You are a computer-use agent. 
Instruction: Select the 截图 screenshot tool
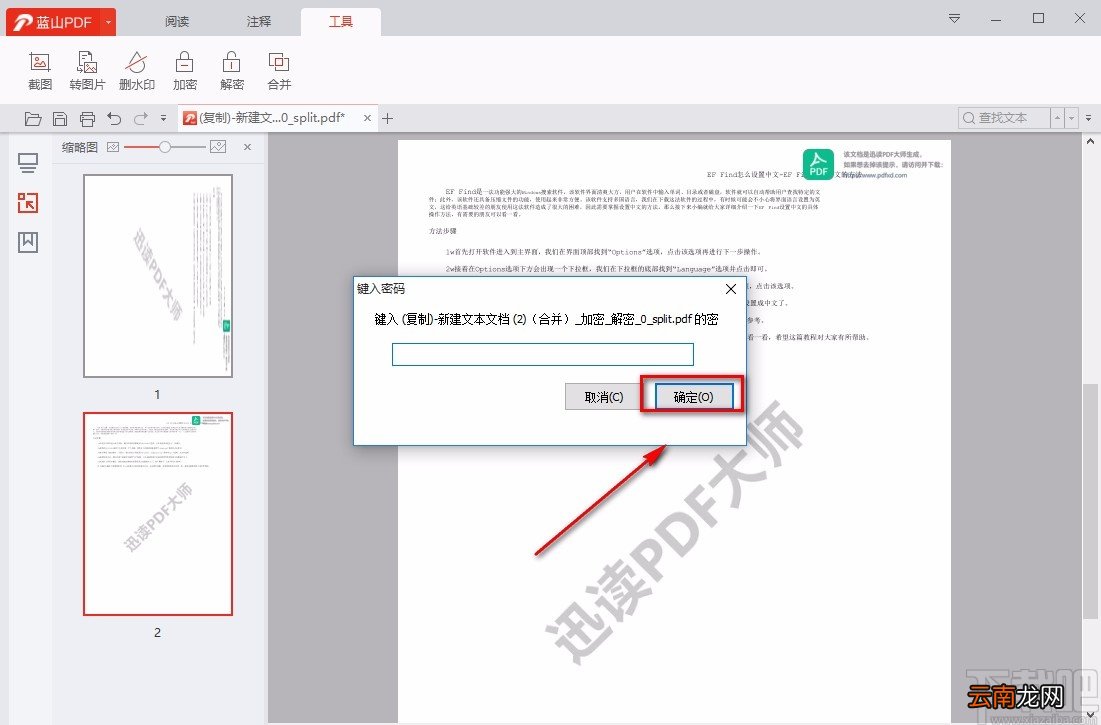(40, 71)
